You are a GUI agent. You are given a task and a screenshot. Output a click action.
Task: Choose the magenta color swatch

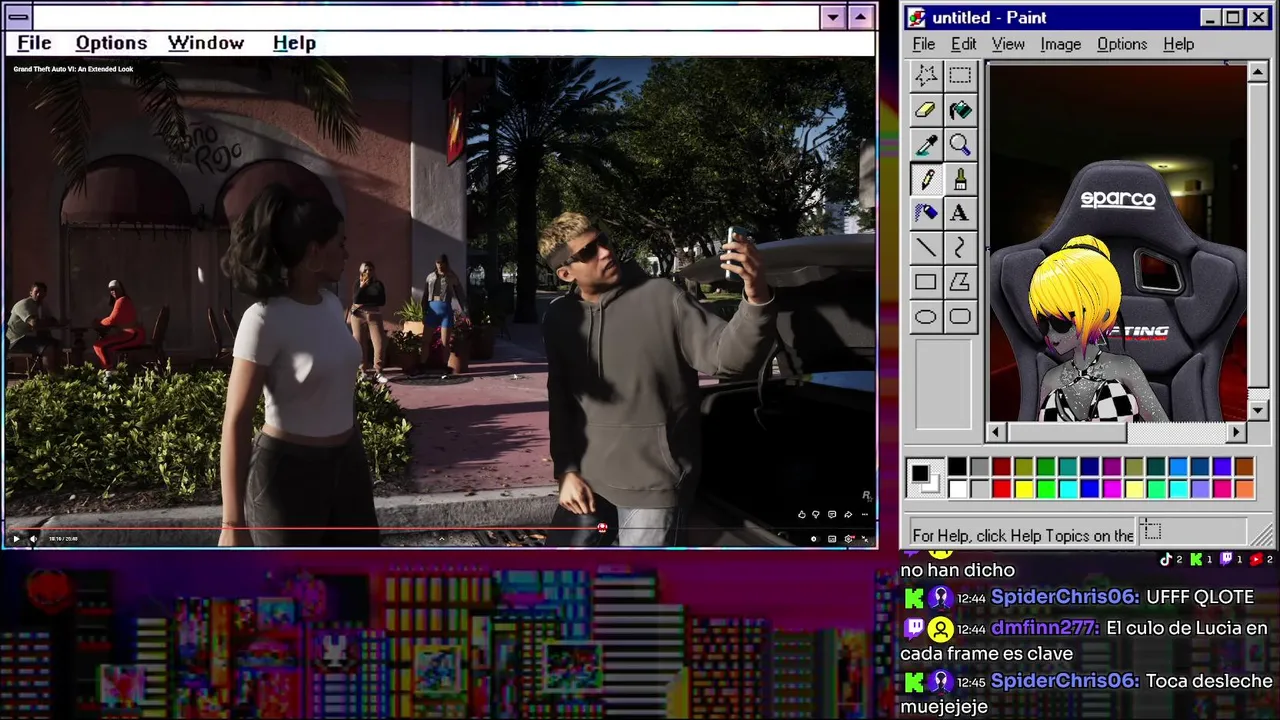(1112, 489)
